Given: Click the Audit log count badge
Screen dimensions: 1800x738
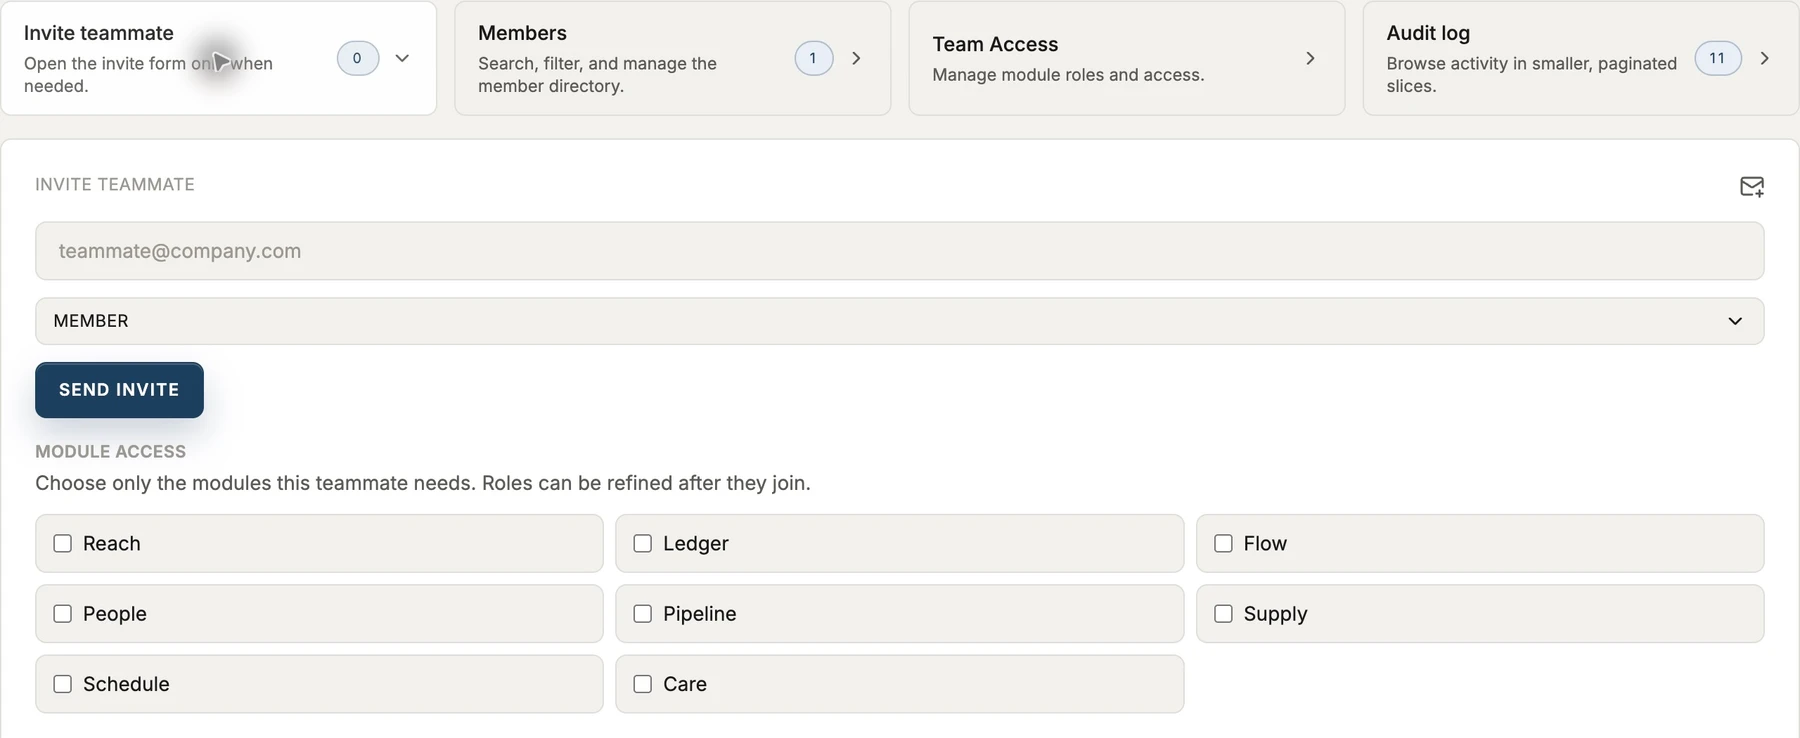Looking at the screenshot, I should (x=1717, y=58).
